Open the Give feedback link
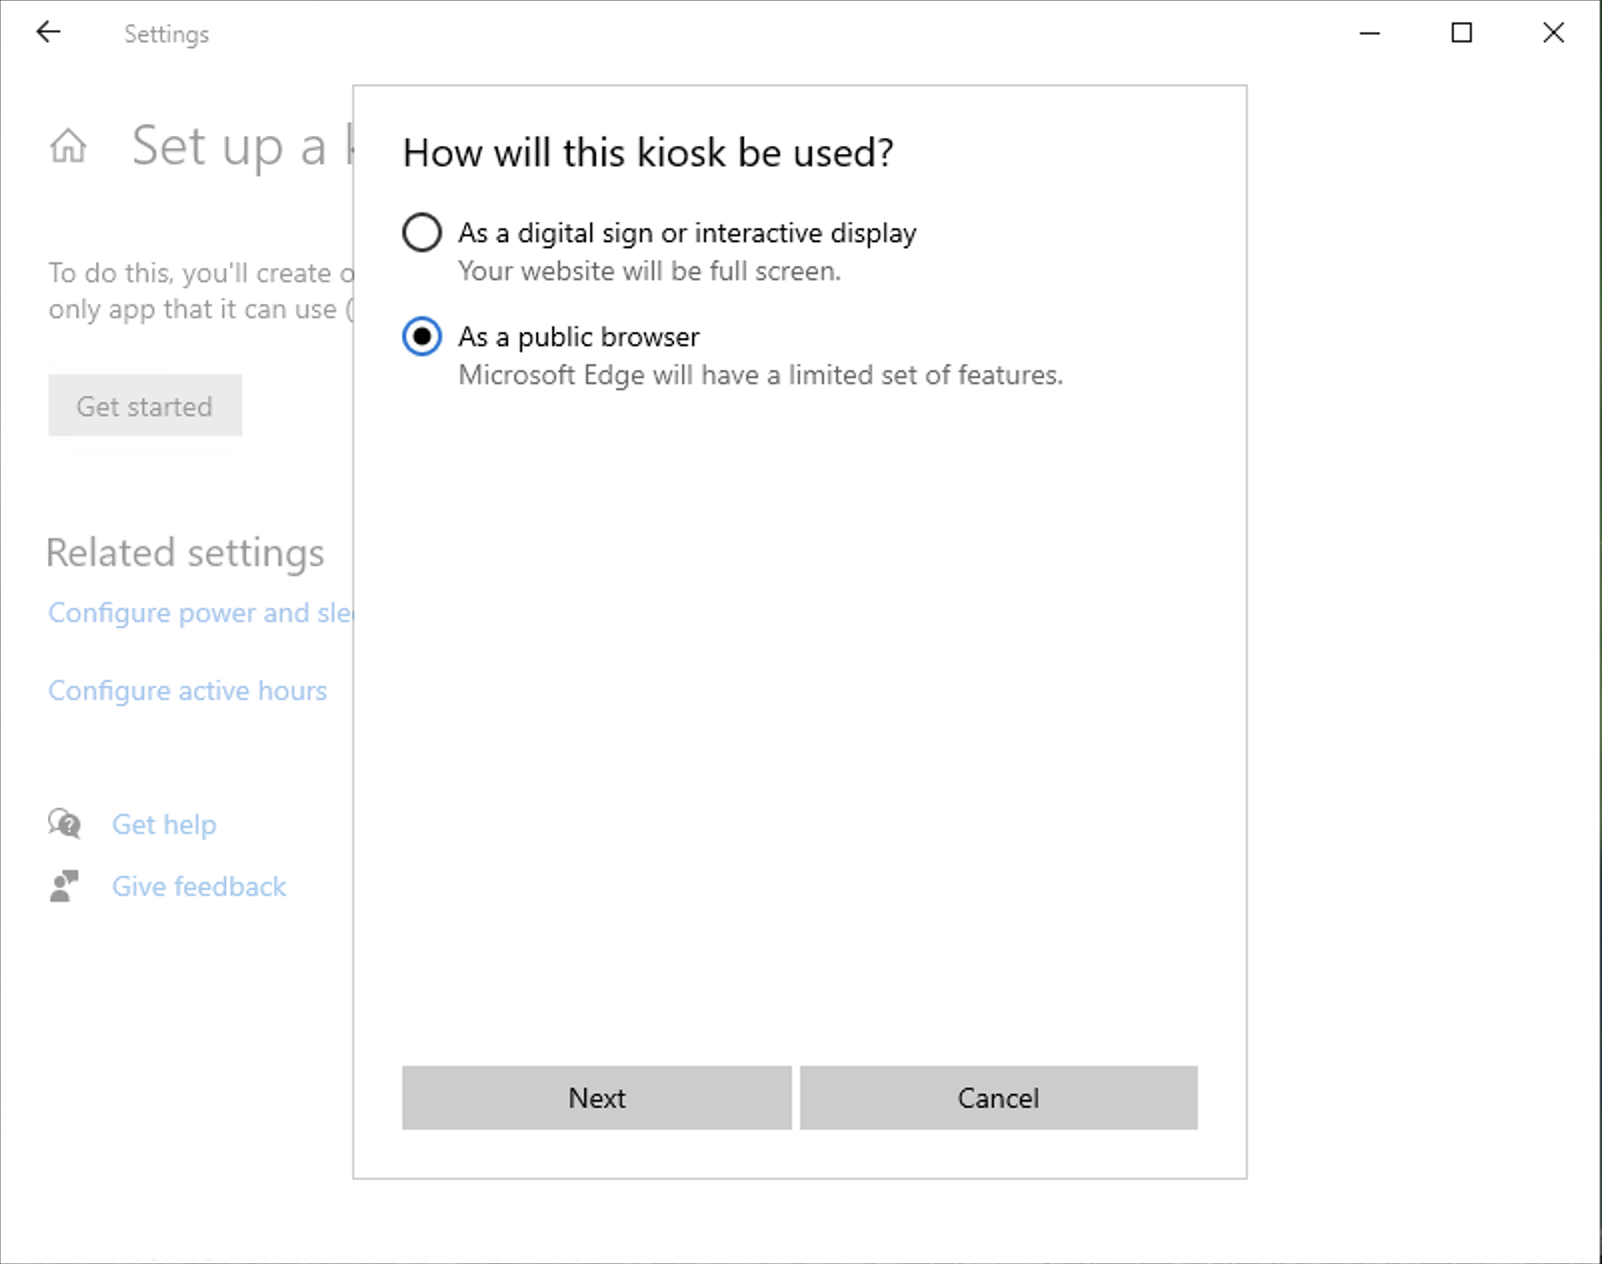The width and height of the screenshot is (1602, 1264). coord(199,887)
